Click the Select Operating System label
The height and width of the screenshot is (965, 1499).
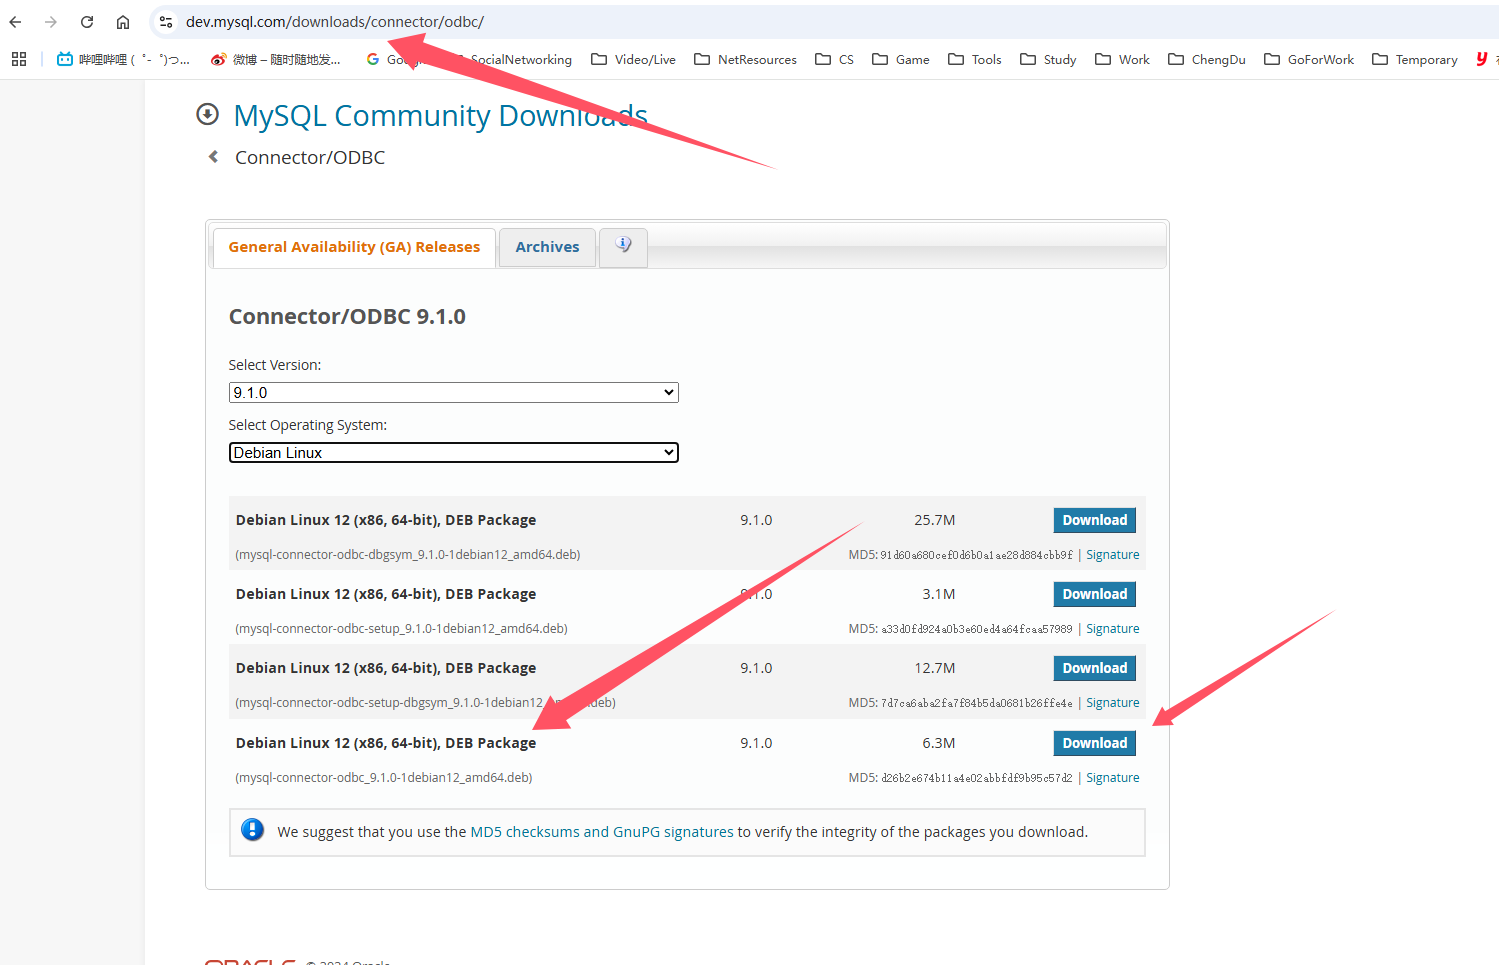point(308,425)
